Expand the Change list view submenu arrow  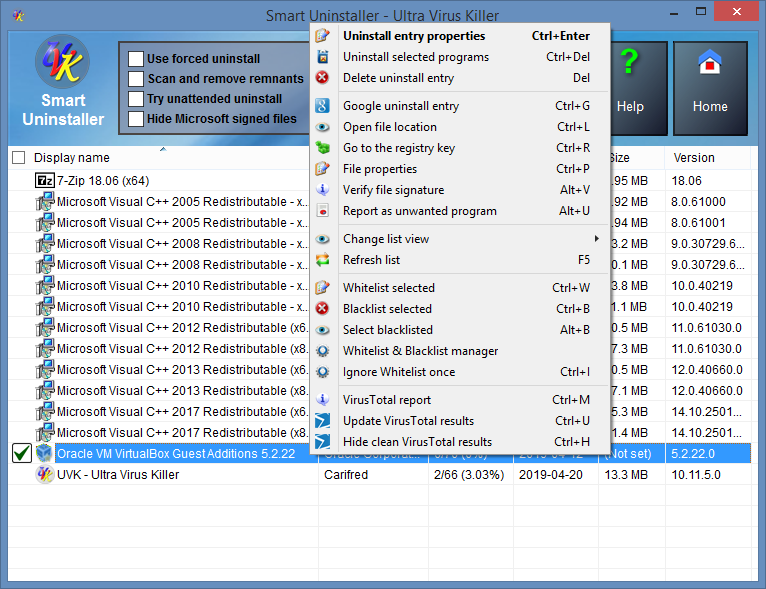tap(596, 238)
